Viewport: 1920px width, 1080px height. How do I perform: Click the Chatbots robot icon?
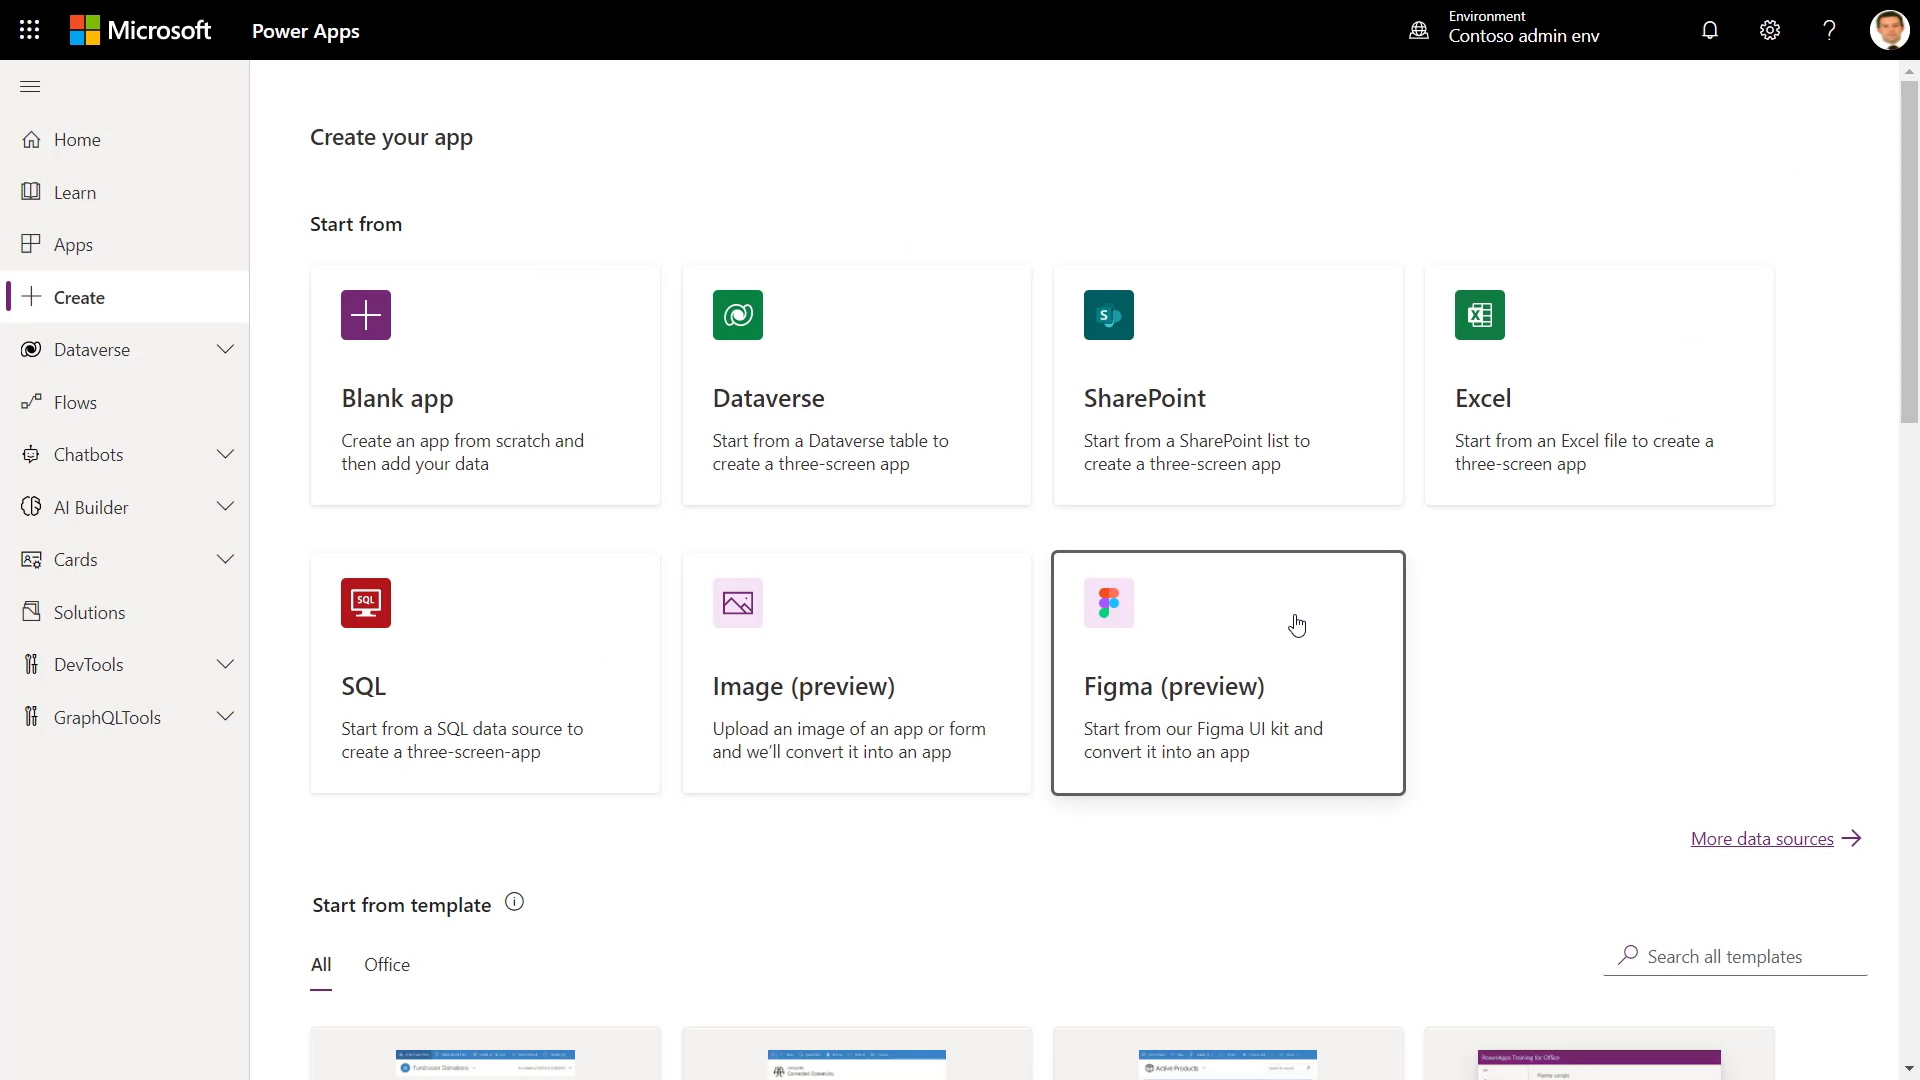coord(31,454)
